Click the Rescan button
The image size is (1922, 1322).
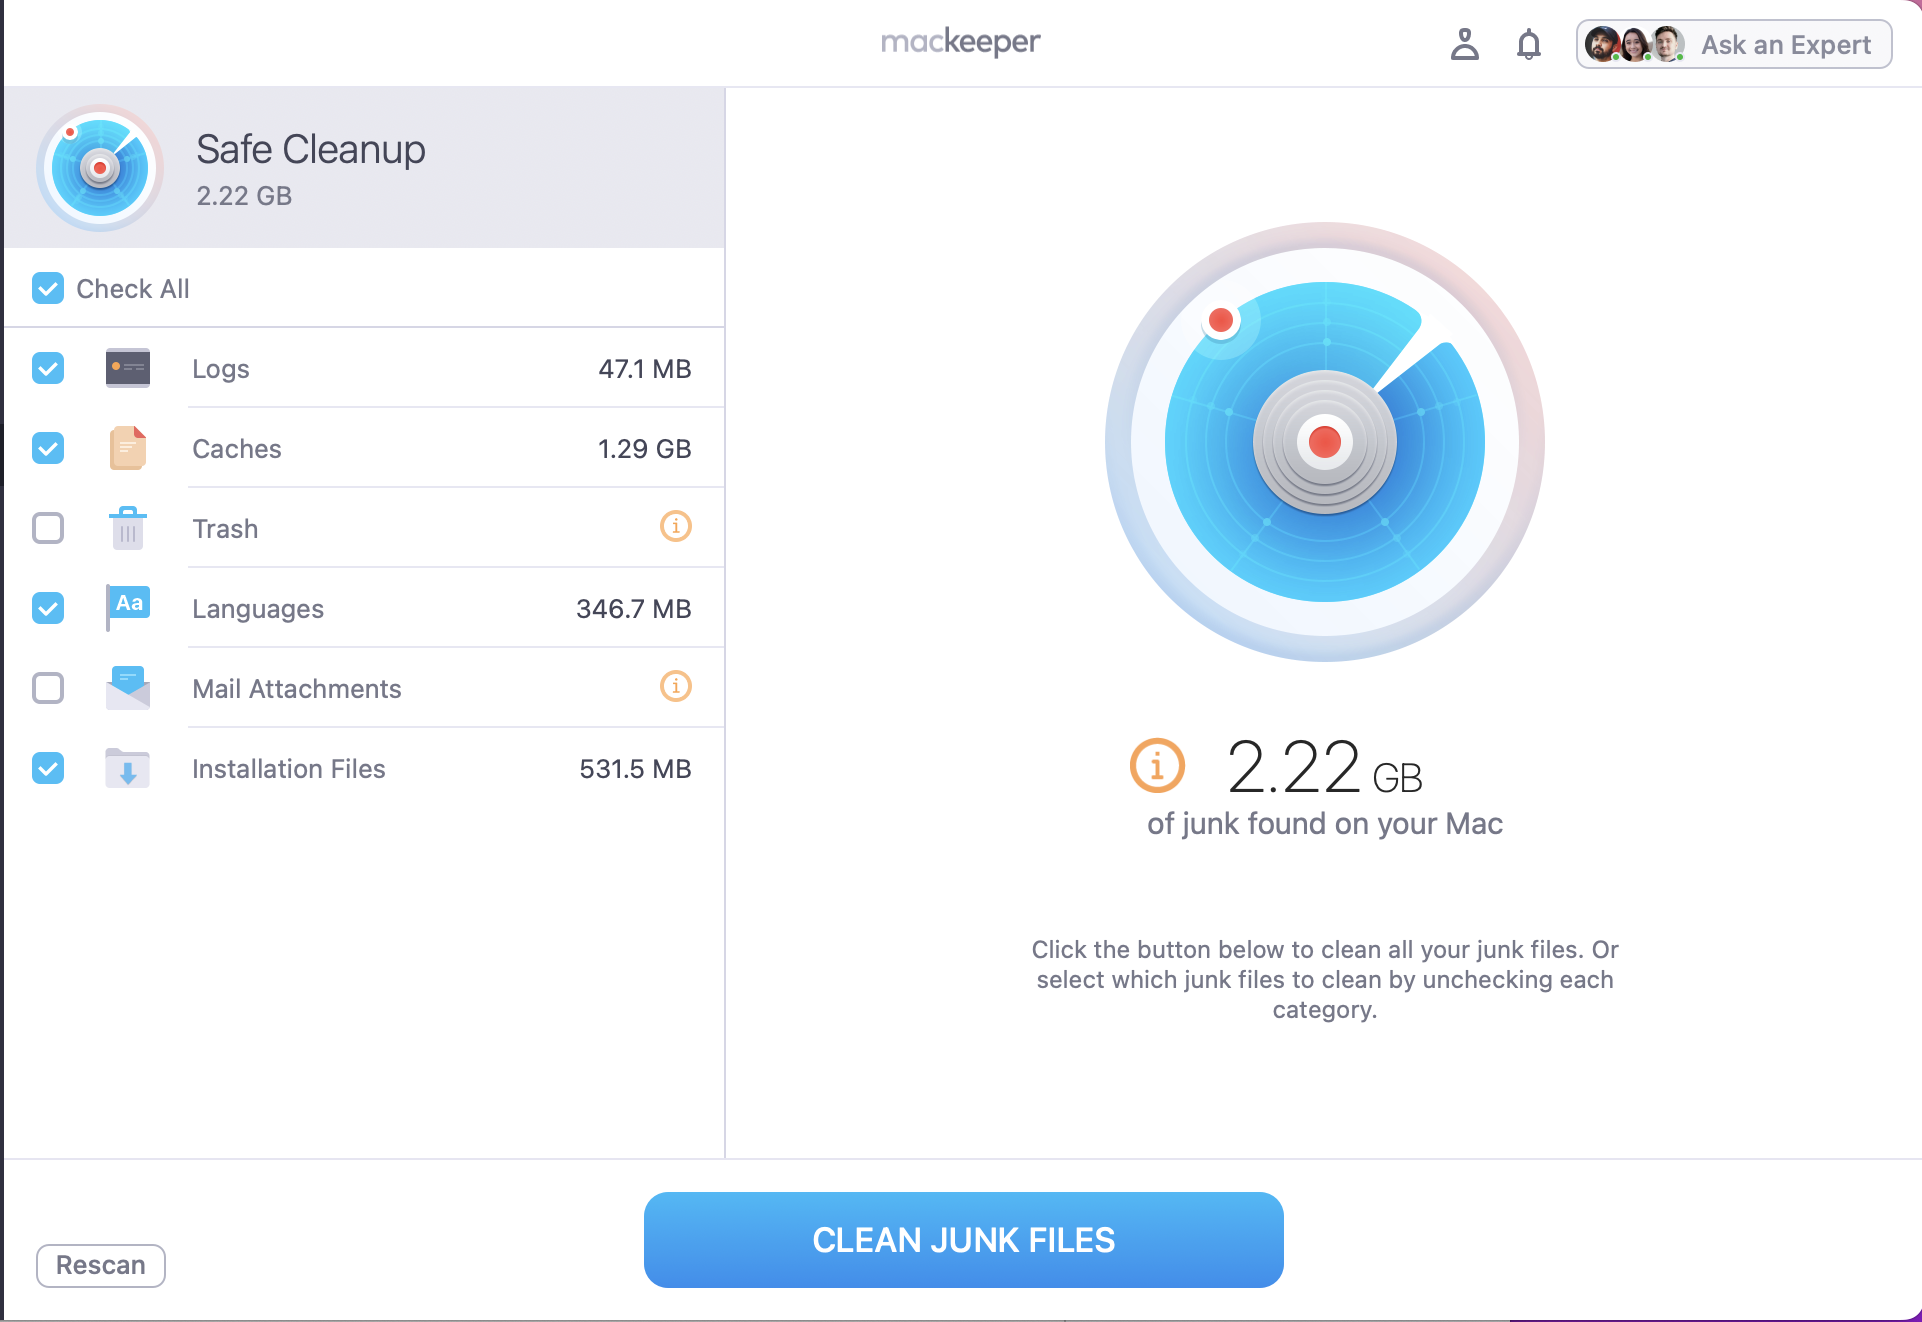(x=100, y=1265)
